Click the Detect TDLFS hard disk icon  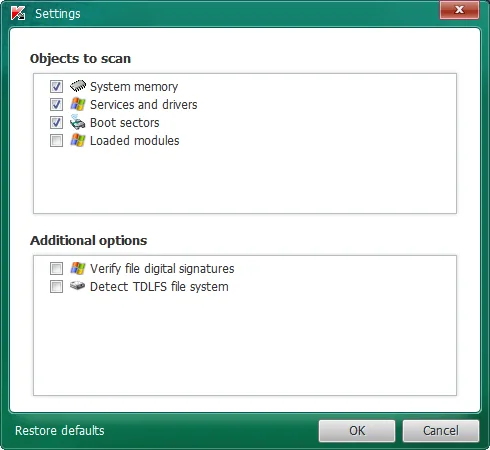[x=78, y=286]
